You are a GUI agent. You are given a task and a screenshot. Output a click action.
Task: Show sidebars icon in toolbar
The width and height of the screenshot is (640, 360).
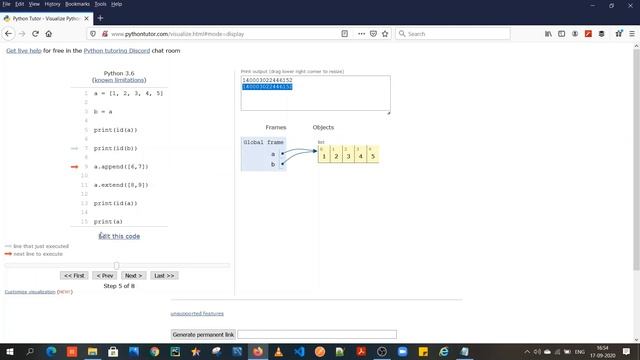point(562,34)
